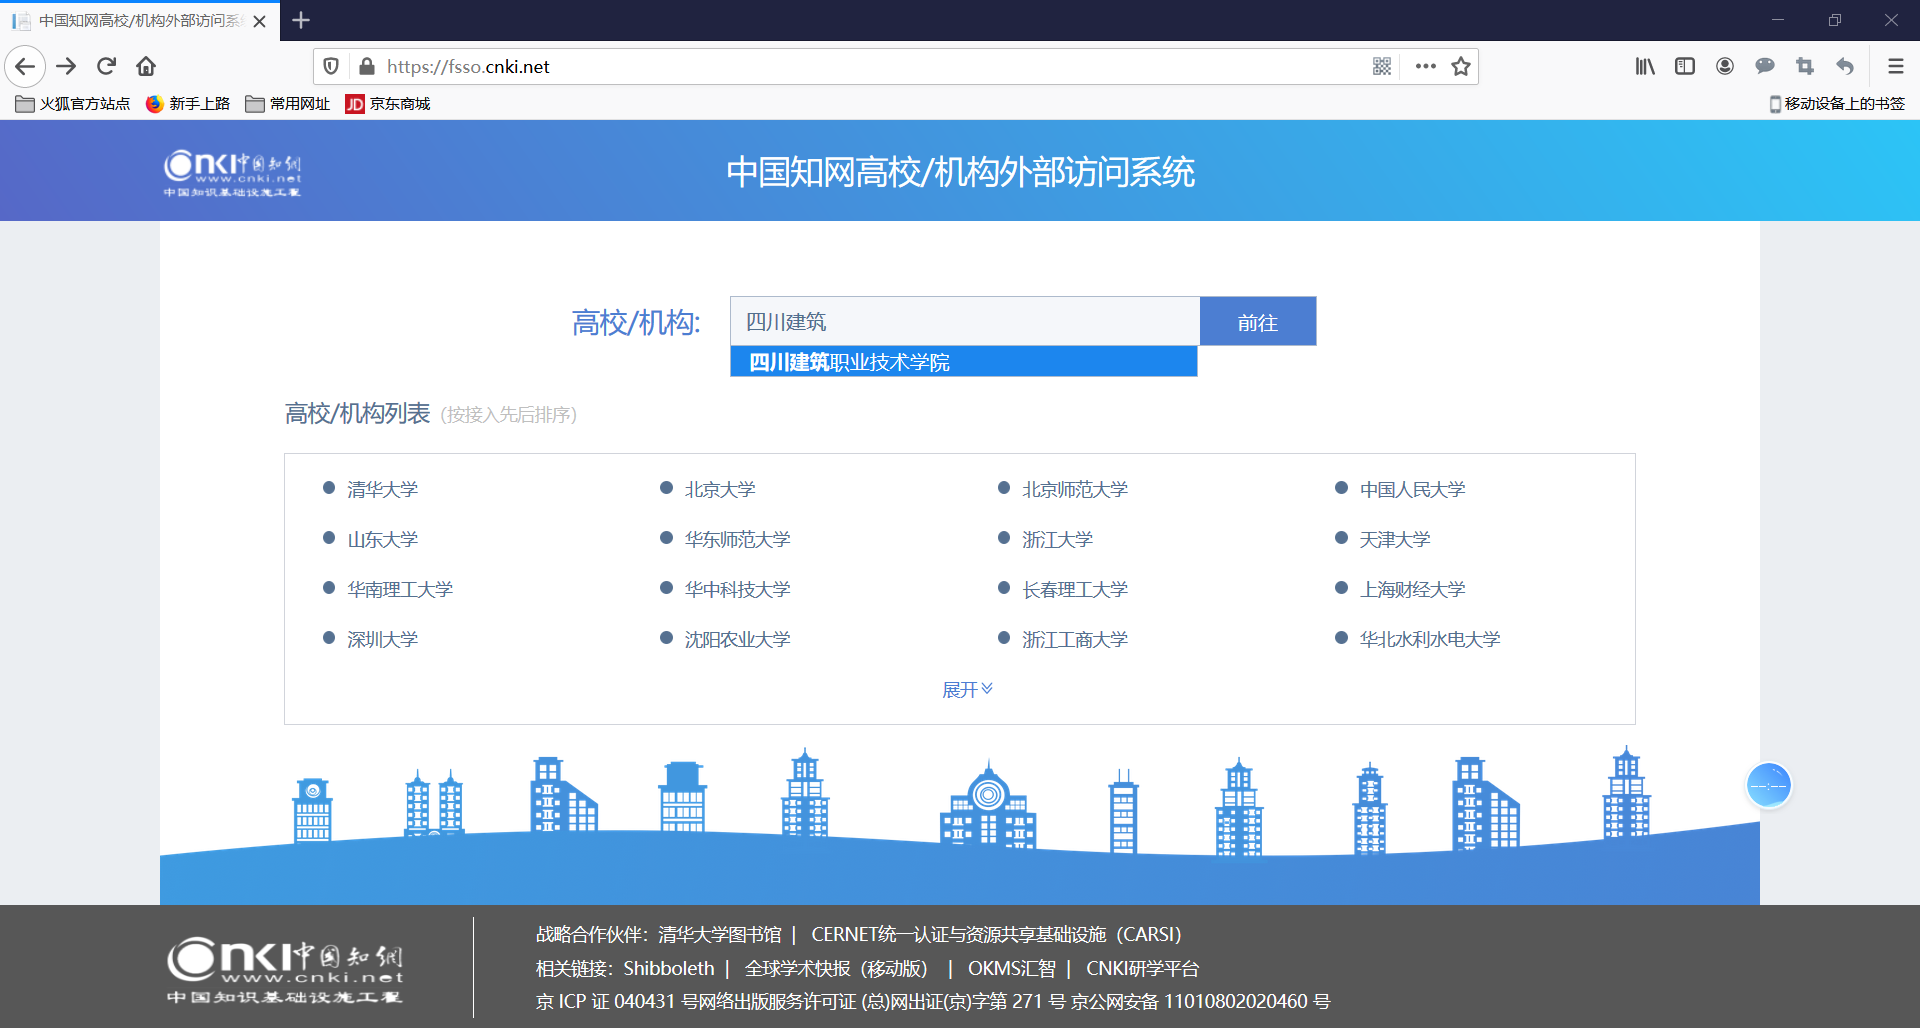1920x1028 pixels.
Task: View site security lock information
Action: [x=367, y=66]
